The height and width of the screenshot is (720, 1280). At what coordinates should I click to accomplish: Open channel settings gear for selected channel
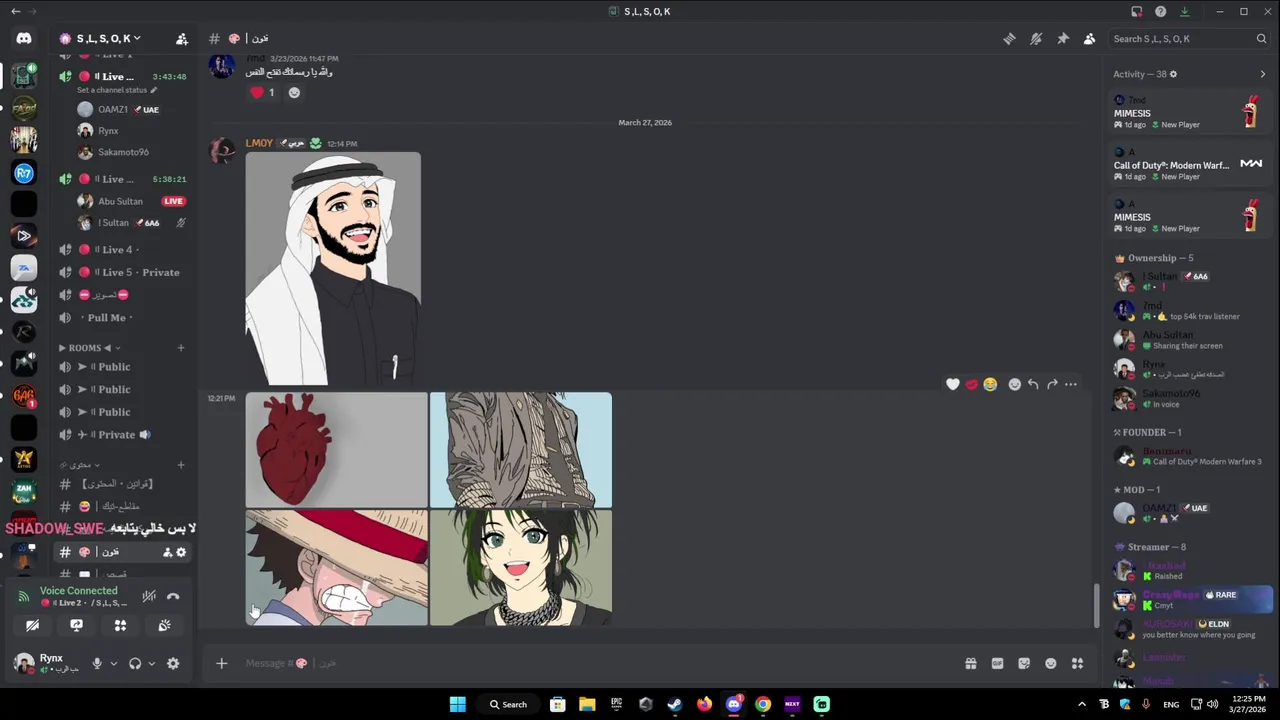click(181, 552)
